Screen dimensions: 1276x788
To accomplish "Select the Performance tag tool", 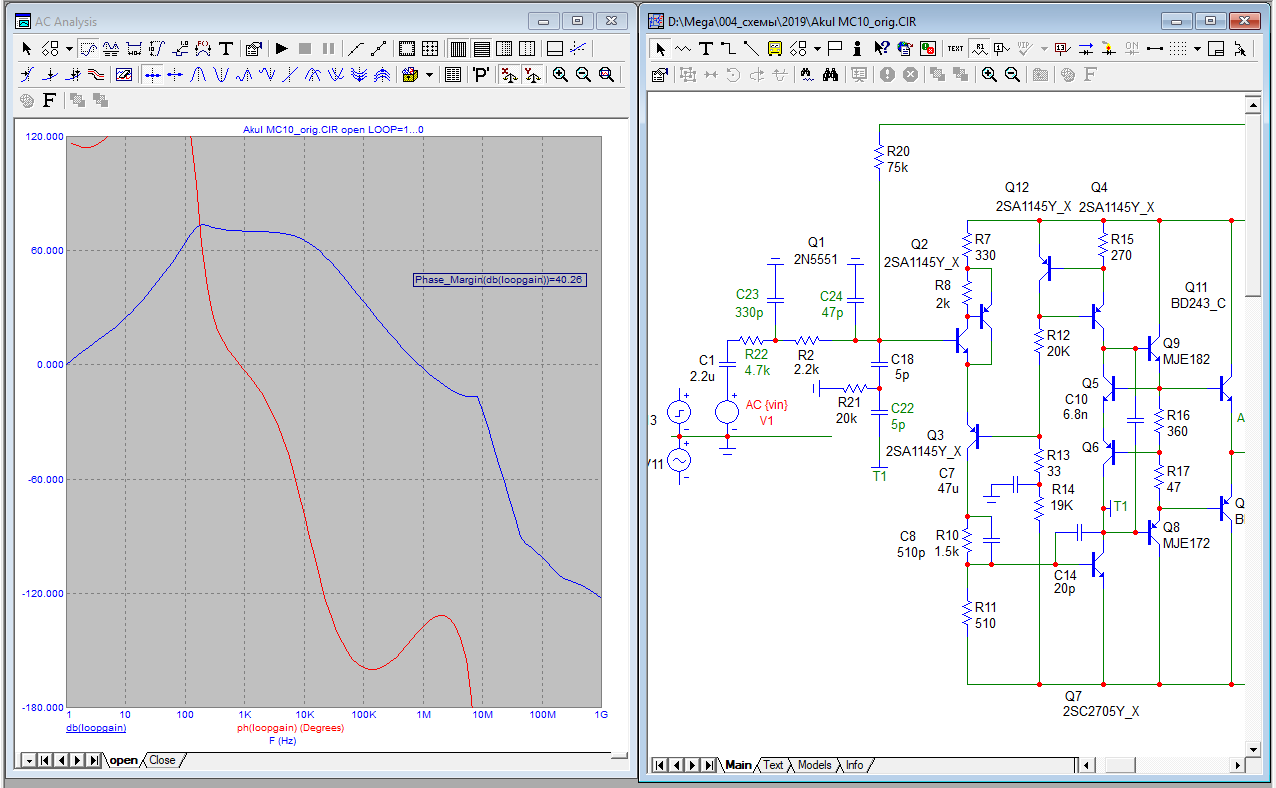I will click(x=203, y=48).
